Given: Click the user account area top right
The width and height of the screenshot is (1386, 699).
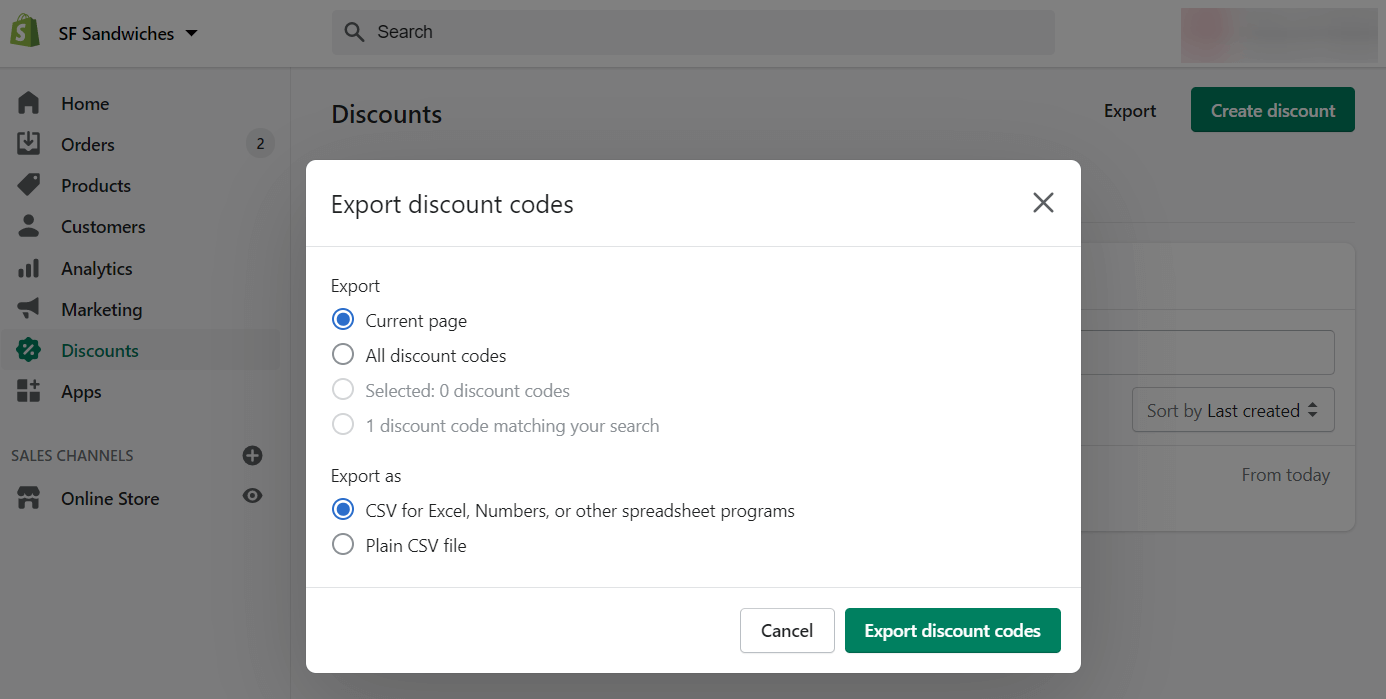Looking at the screenshot, I should (1279, 34).
